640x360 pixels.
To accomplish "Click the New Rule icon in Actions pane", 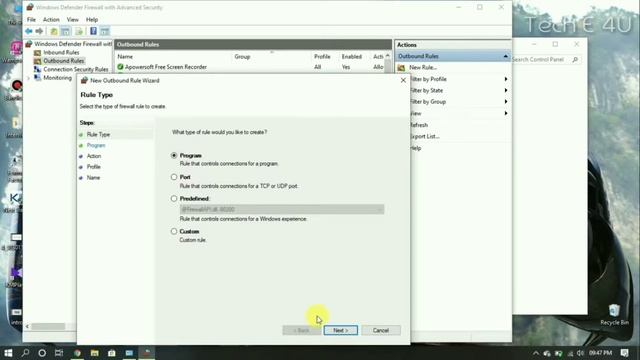I will (401, 67).
